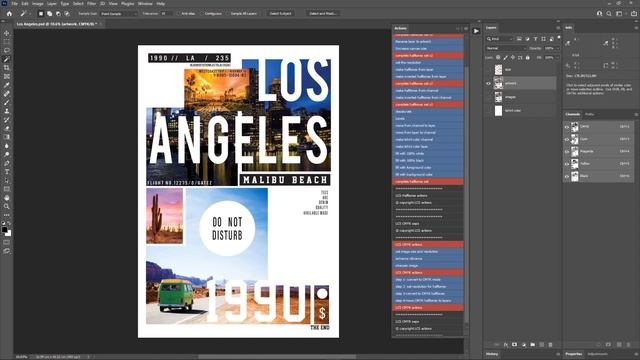Image resolution: width=640 pixels, height=360 pixels.
Task: Select the Pen tool
Action: click(7, 163)
